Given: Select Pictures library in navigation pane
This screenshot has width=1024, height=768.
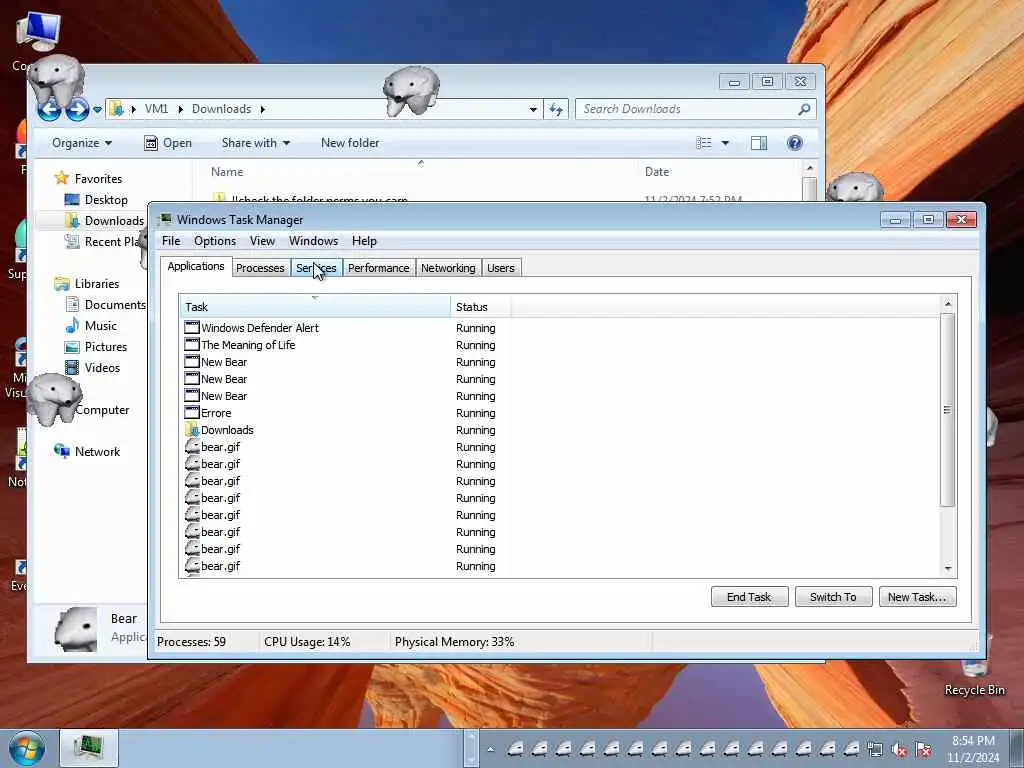Looking at the screenshot, I should [106, 347].
